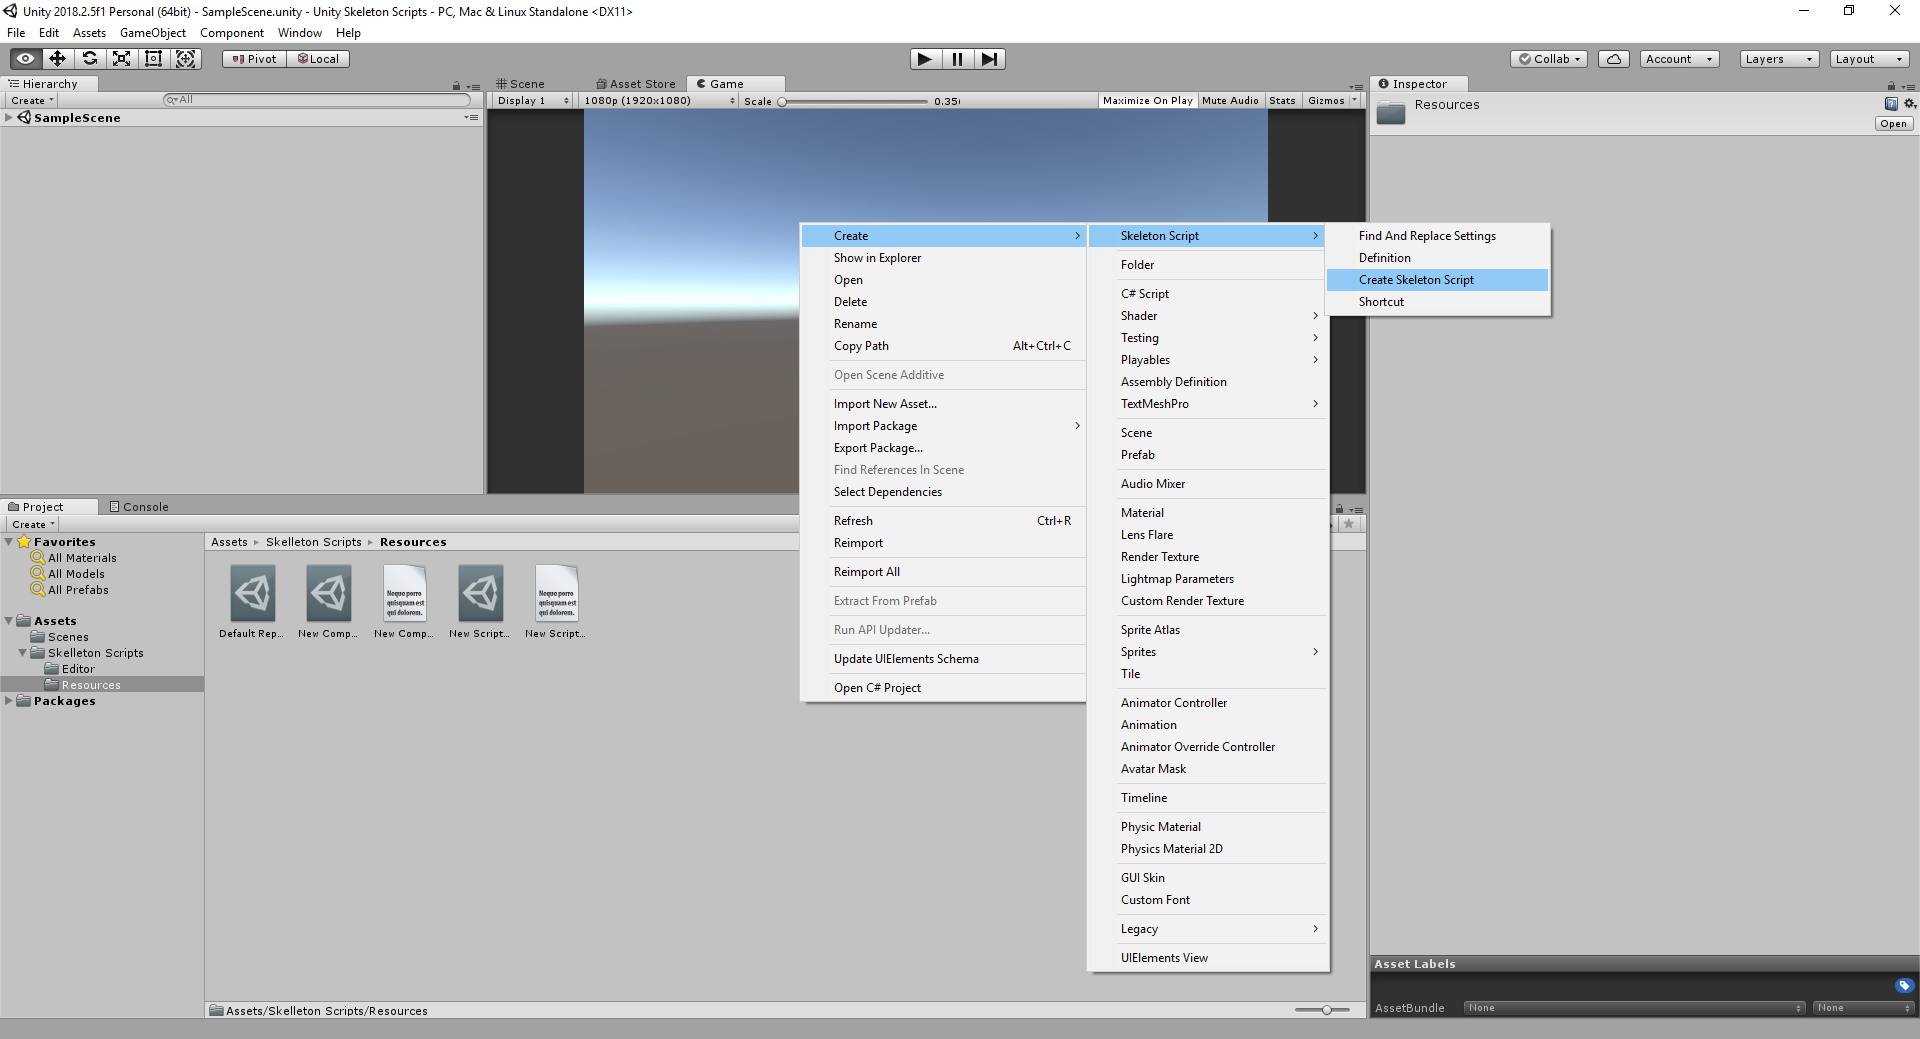Open the Hierarchy Create dropdown
Viewport: 1920px width, 1039px height.
(32, 101)
